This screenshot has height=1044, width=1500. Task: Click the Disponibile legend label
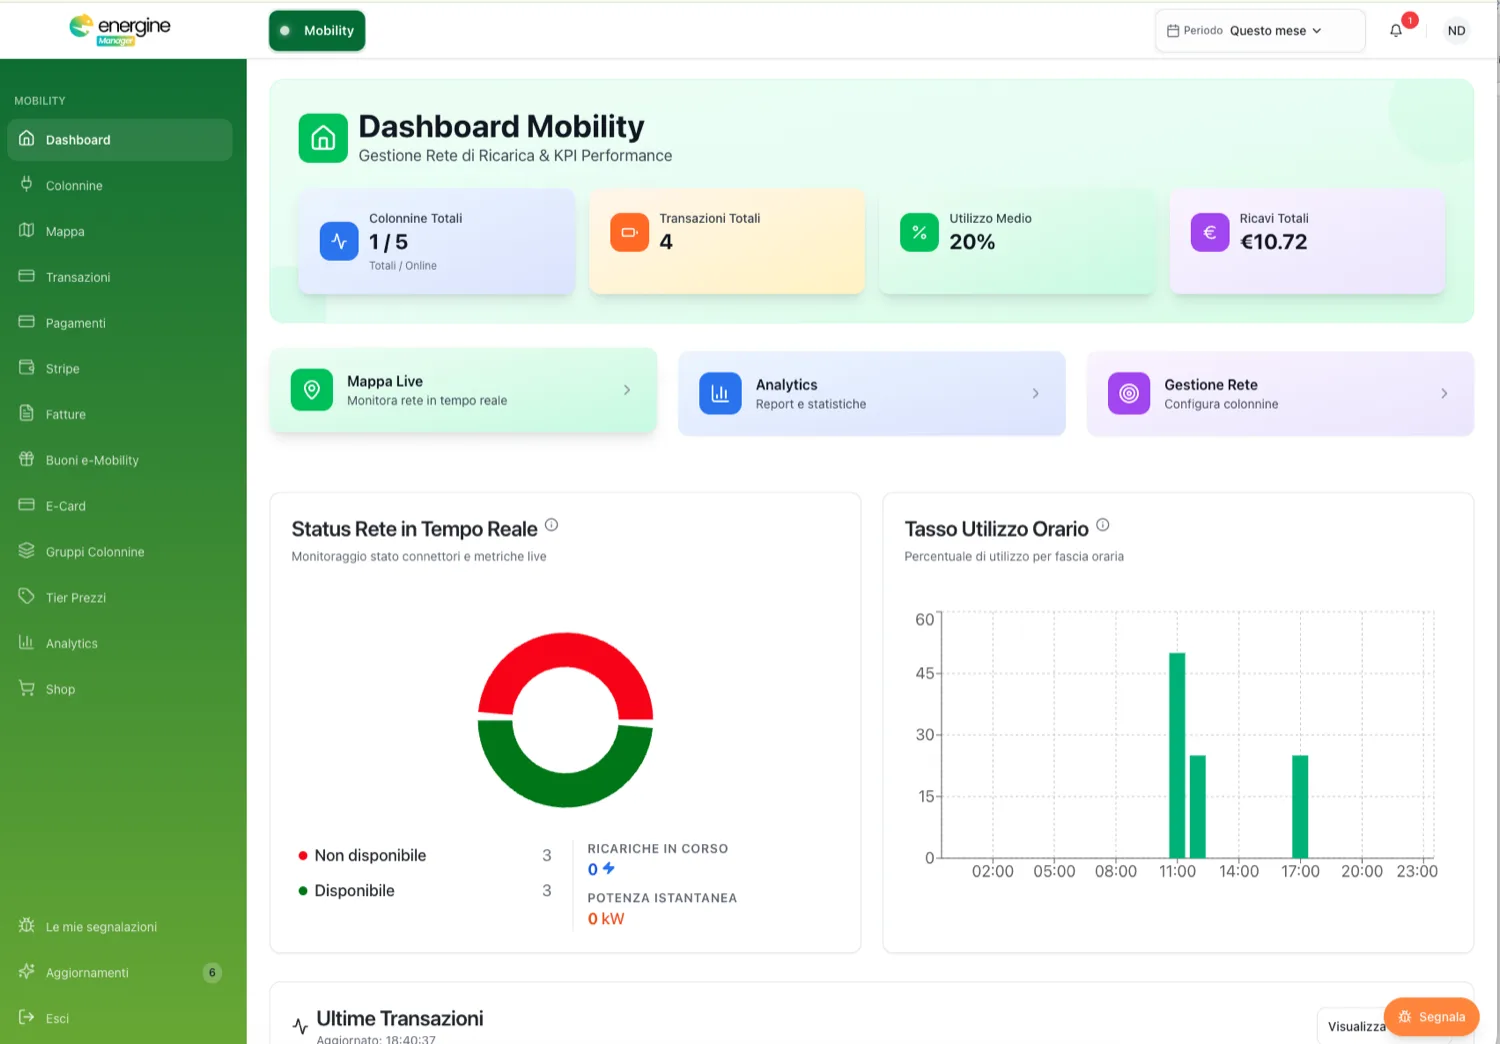click(x=354, y=891)
